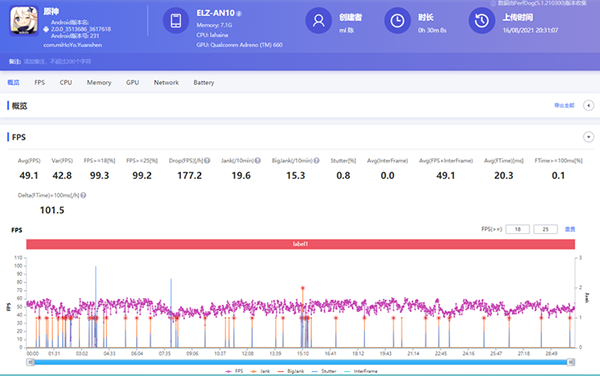Collapse the overview panel arrow button
Screen dimensions: 600x376
(x=589, y=105)
